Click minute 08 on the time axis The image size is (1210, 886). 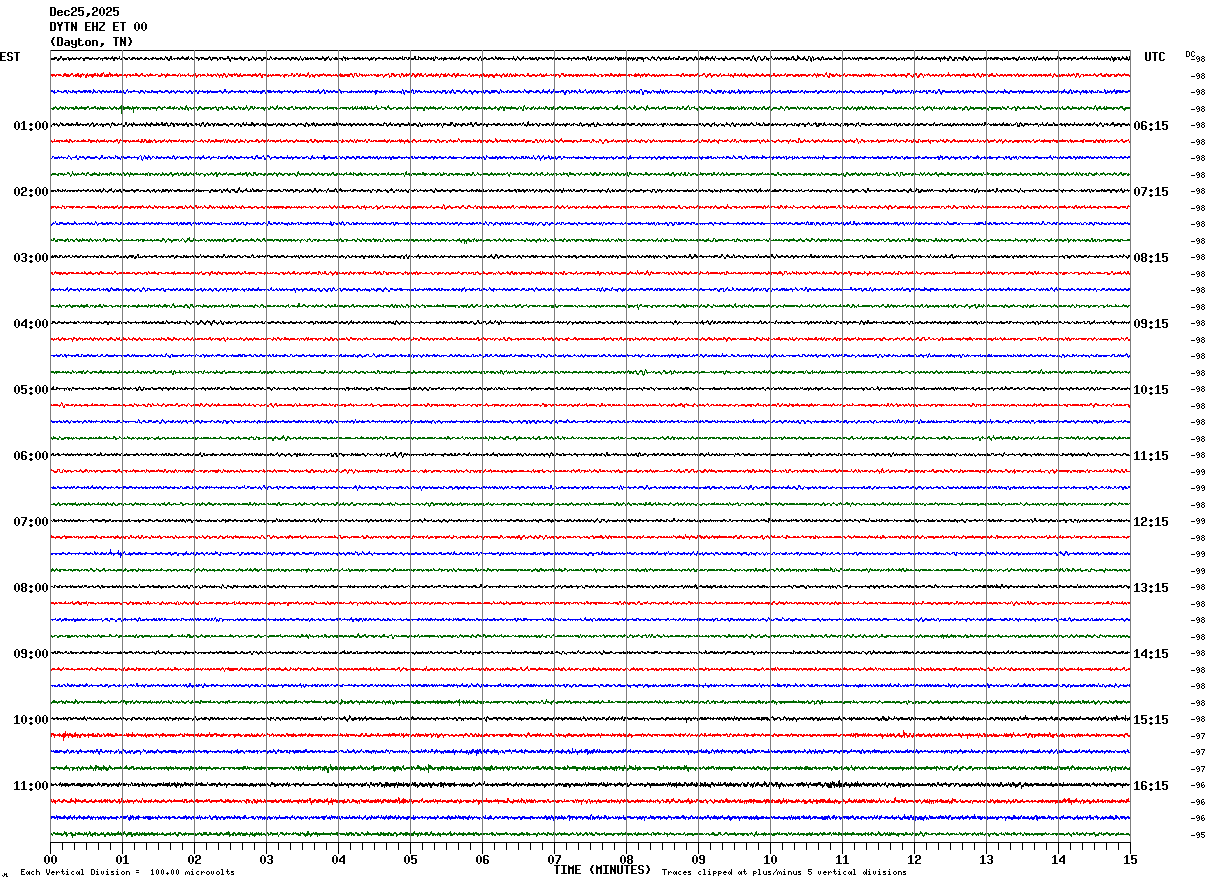coord(626,859)
